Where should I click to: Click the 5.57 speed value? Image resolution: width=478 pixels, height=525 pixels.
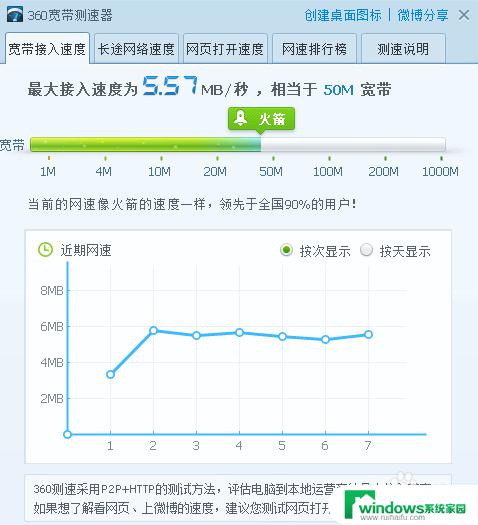coord(171,86)
